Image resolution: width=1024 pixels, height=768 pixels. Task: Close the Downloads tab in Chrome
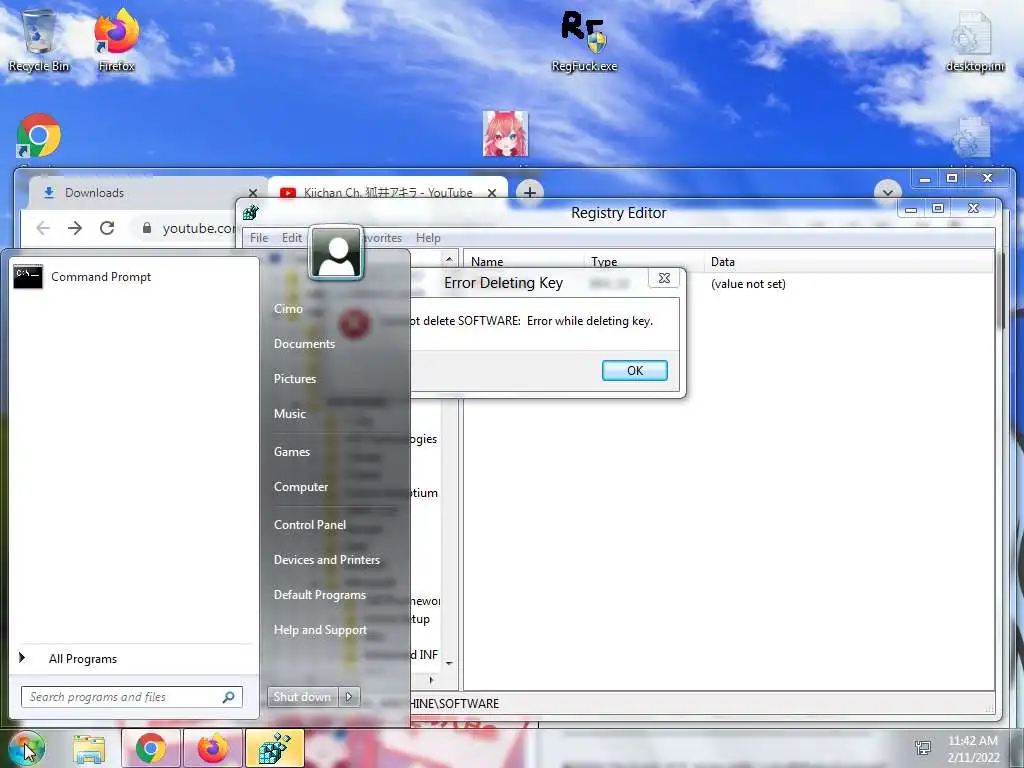(x=253, y=193)
